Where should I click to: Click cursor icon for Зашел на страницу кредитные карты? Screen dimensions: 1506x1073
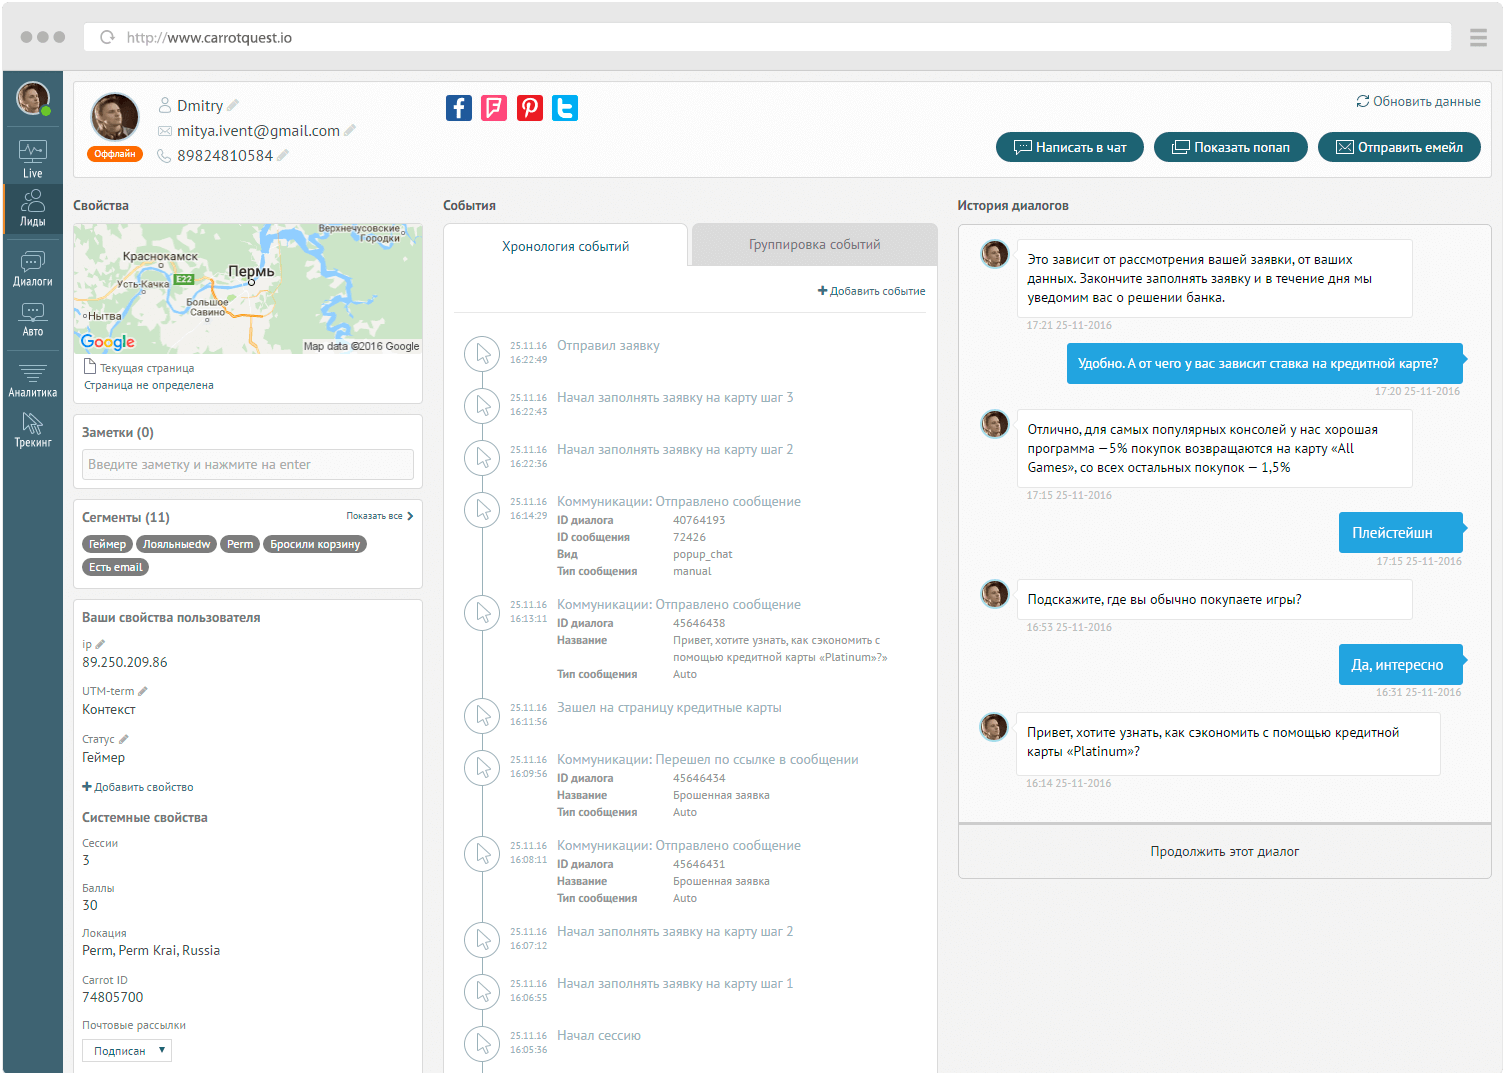pyautogui.click(x=483, y=715)
